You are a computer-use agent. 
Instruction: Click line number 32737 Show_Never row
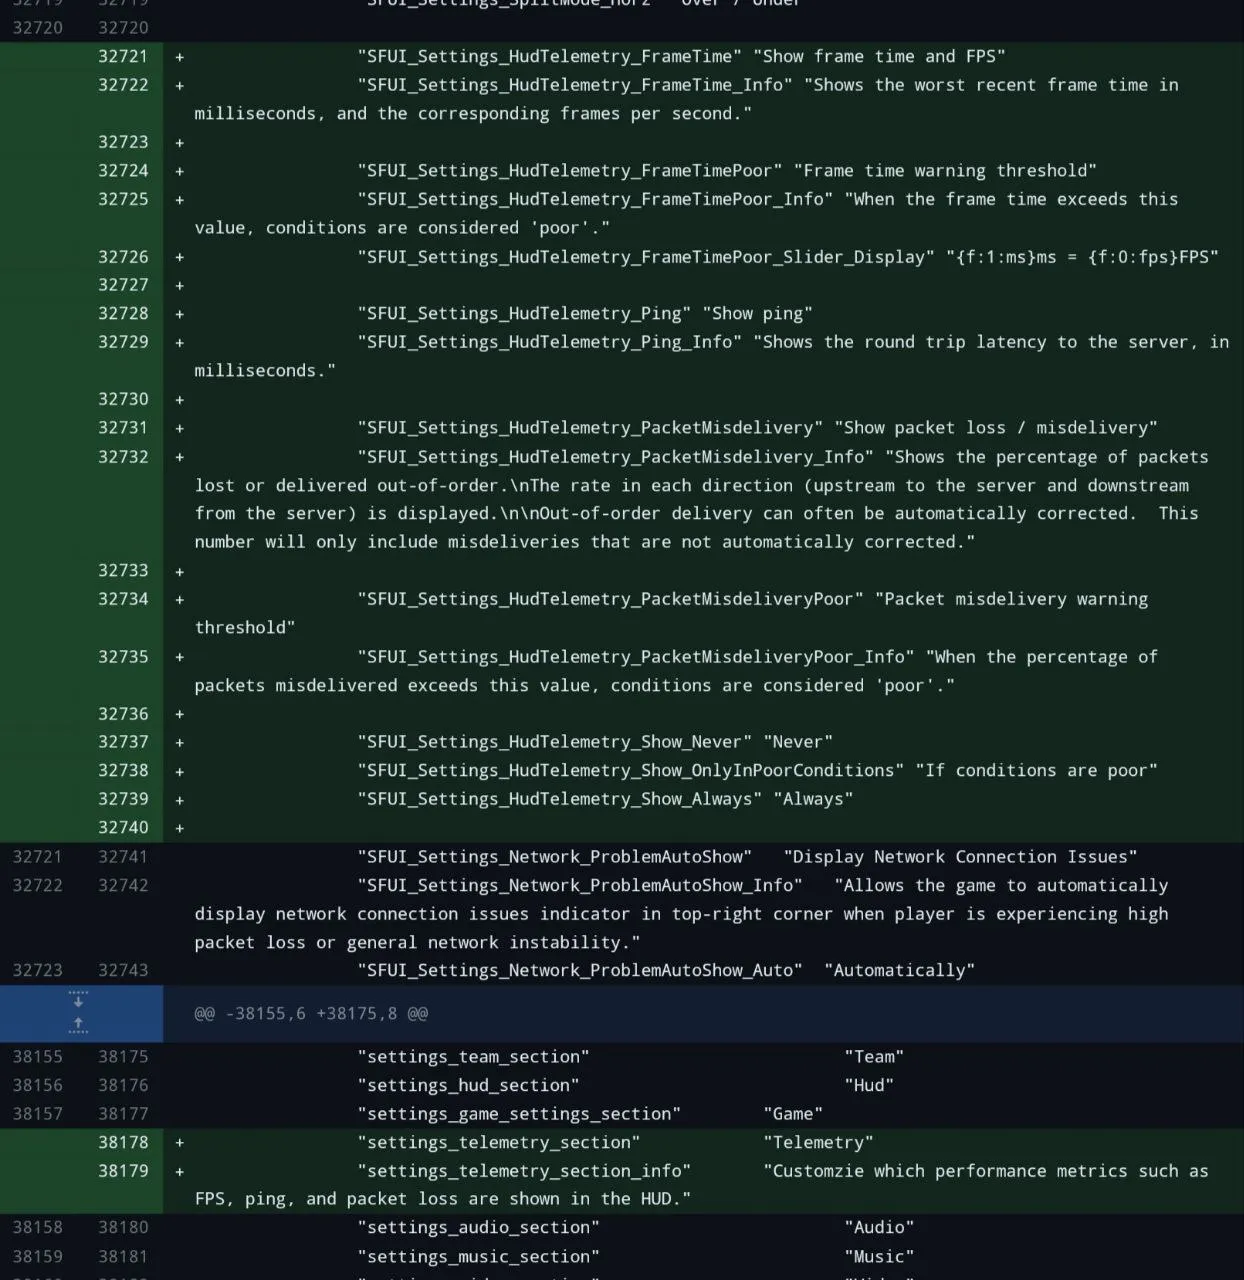(x=123, y=742)
